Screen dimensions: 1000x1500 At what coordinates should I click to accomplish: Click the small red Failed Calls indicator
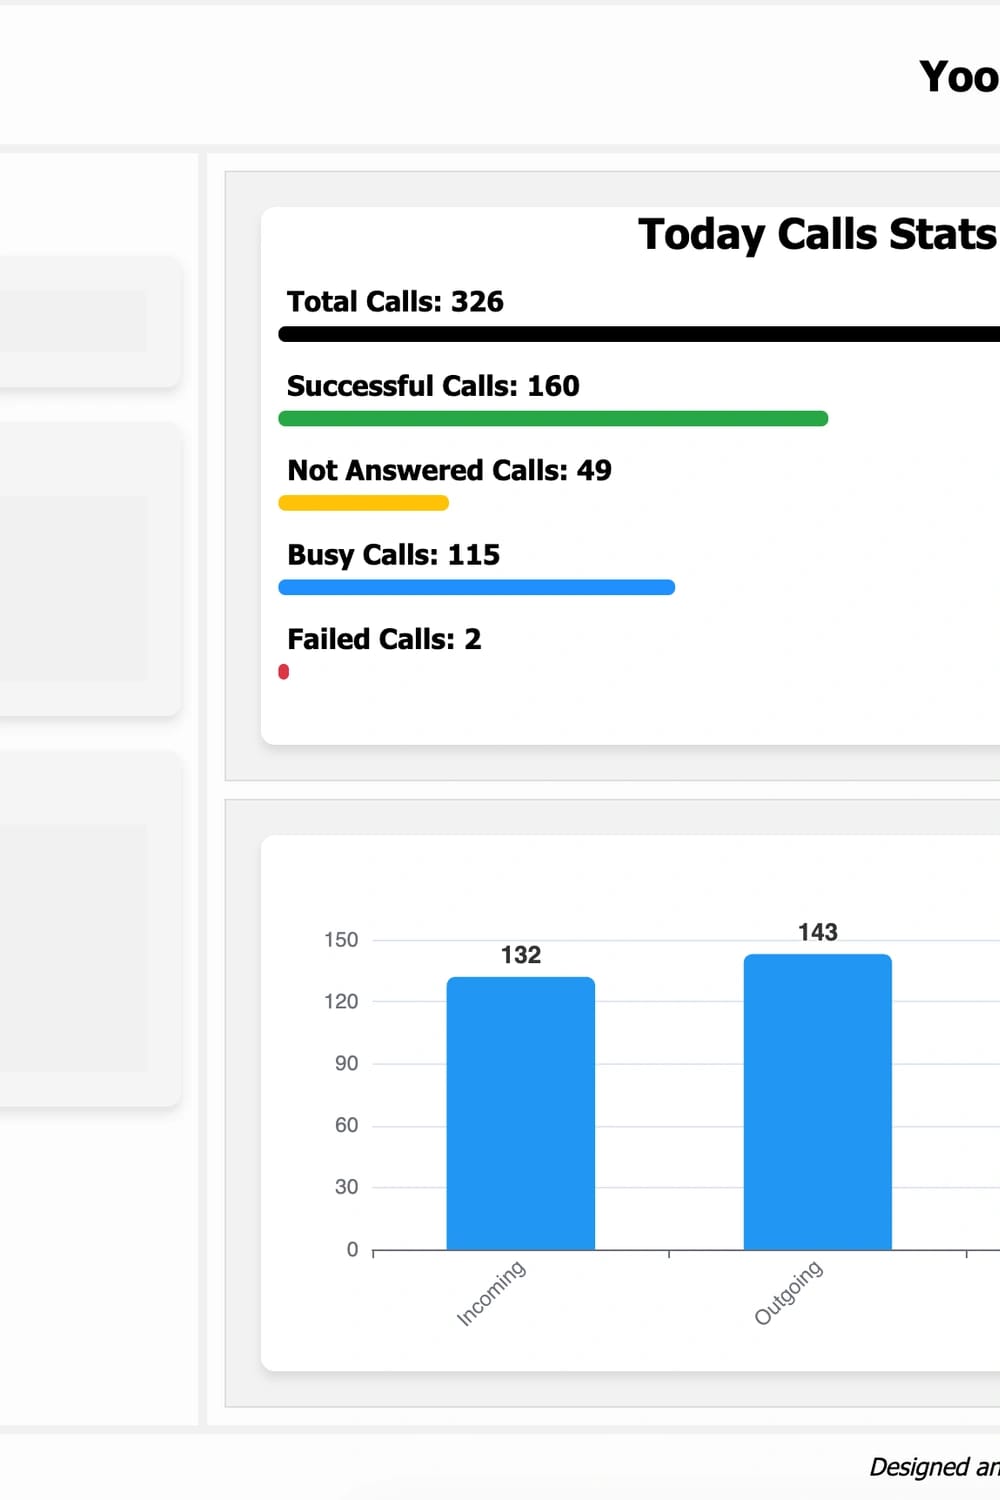[x=283, y=672]
